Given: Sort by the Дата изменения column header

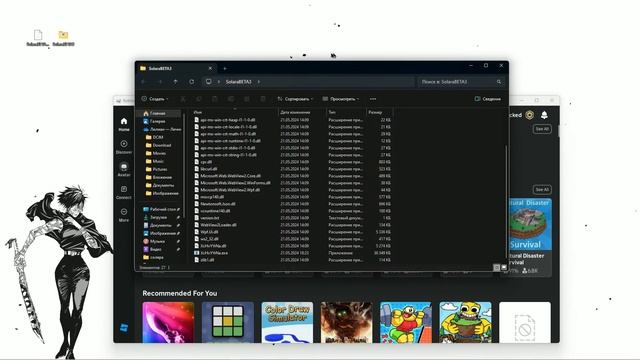Looking at the screenshot, I should (296, 112).
